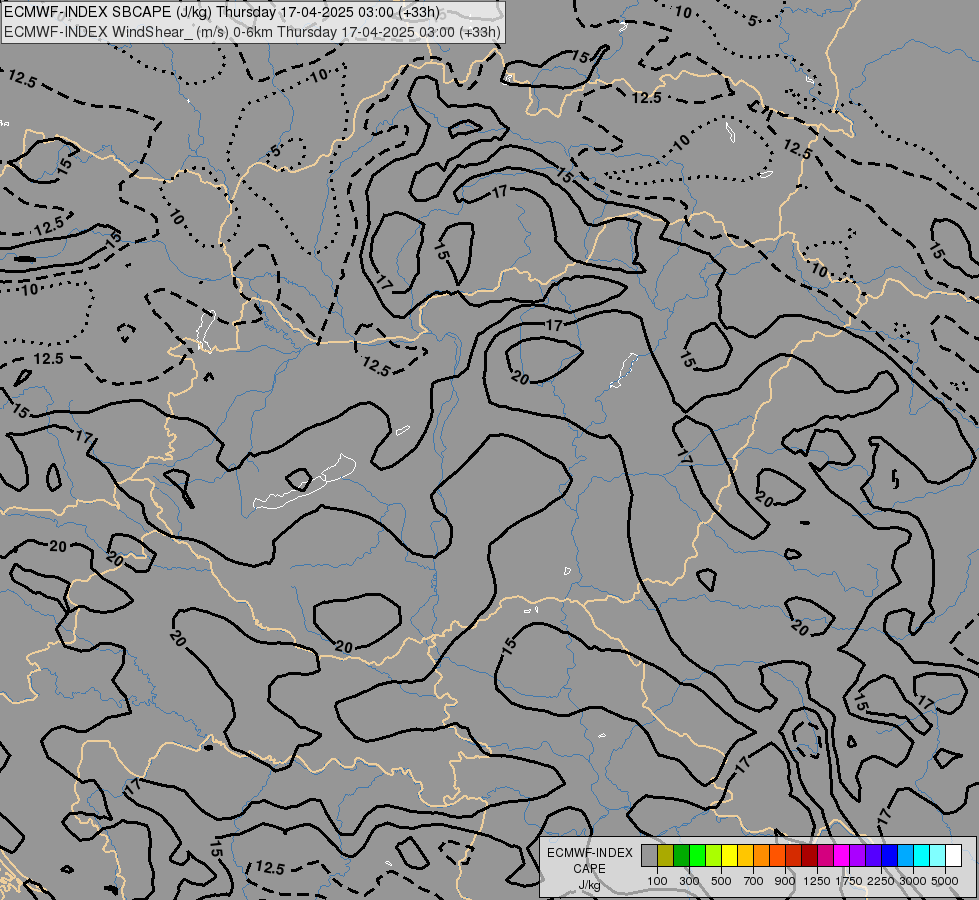The width and height of the screenshot is (979, 900).
Task: Click the legend label 5000
Action: [x=945, y=881]
